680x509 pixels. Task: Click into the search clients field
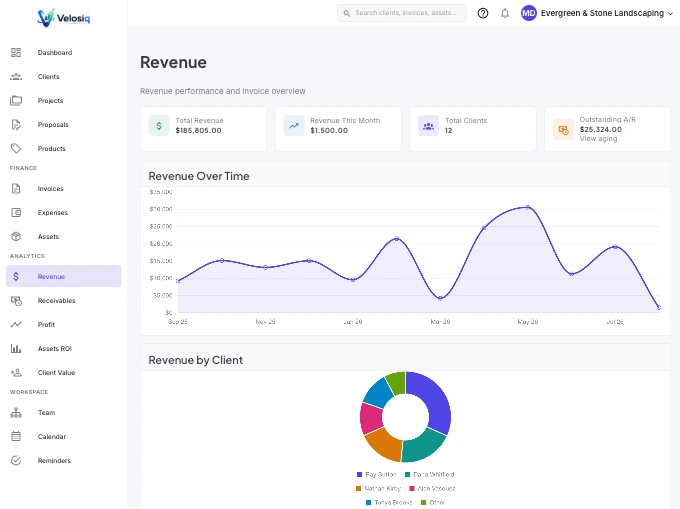pos(402,13)
